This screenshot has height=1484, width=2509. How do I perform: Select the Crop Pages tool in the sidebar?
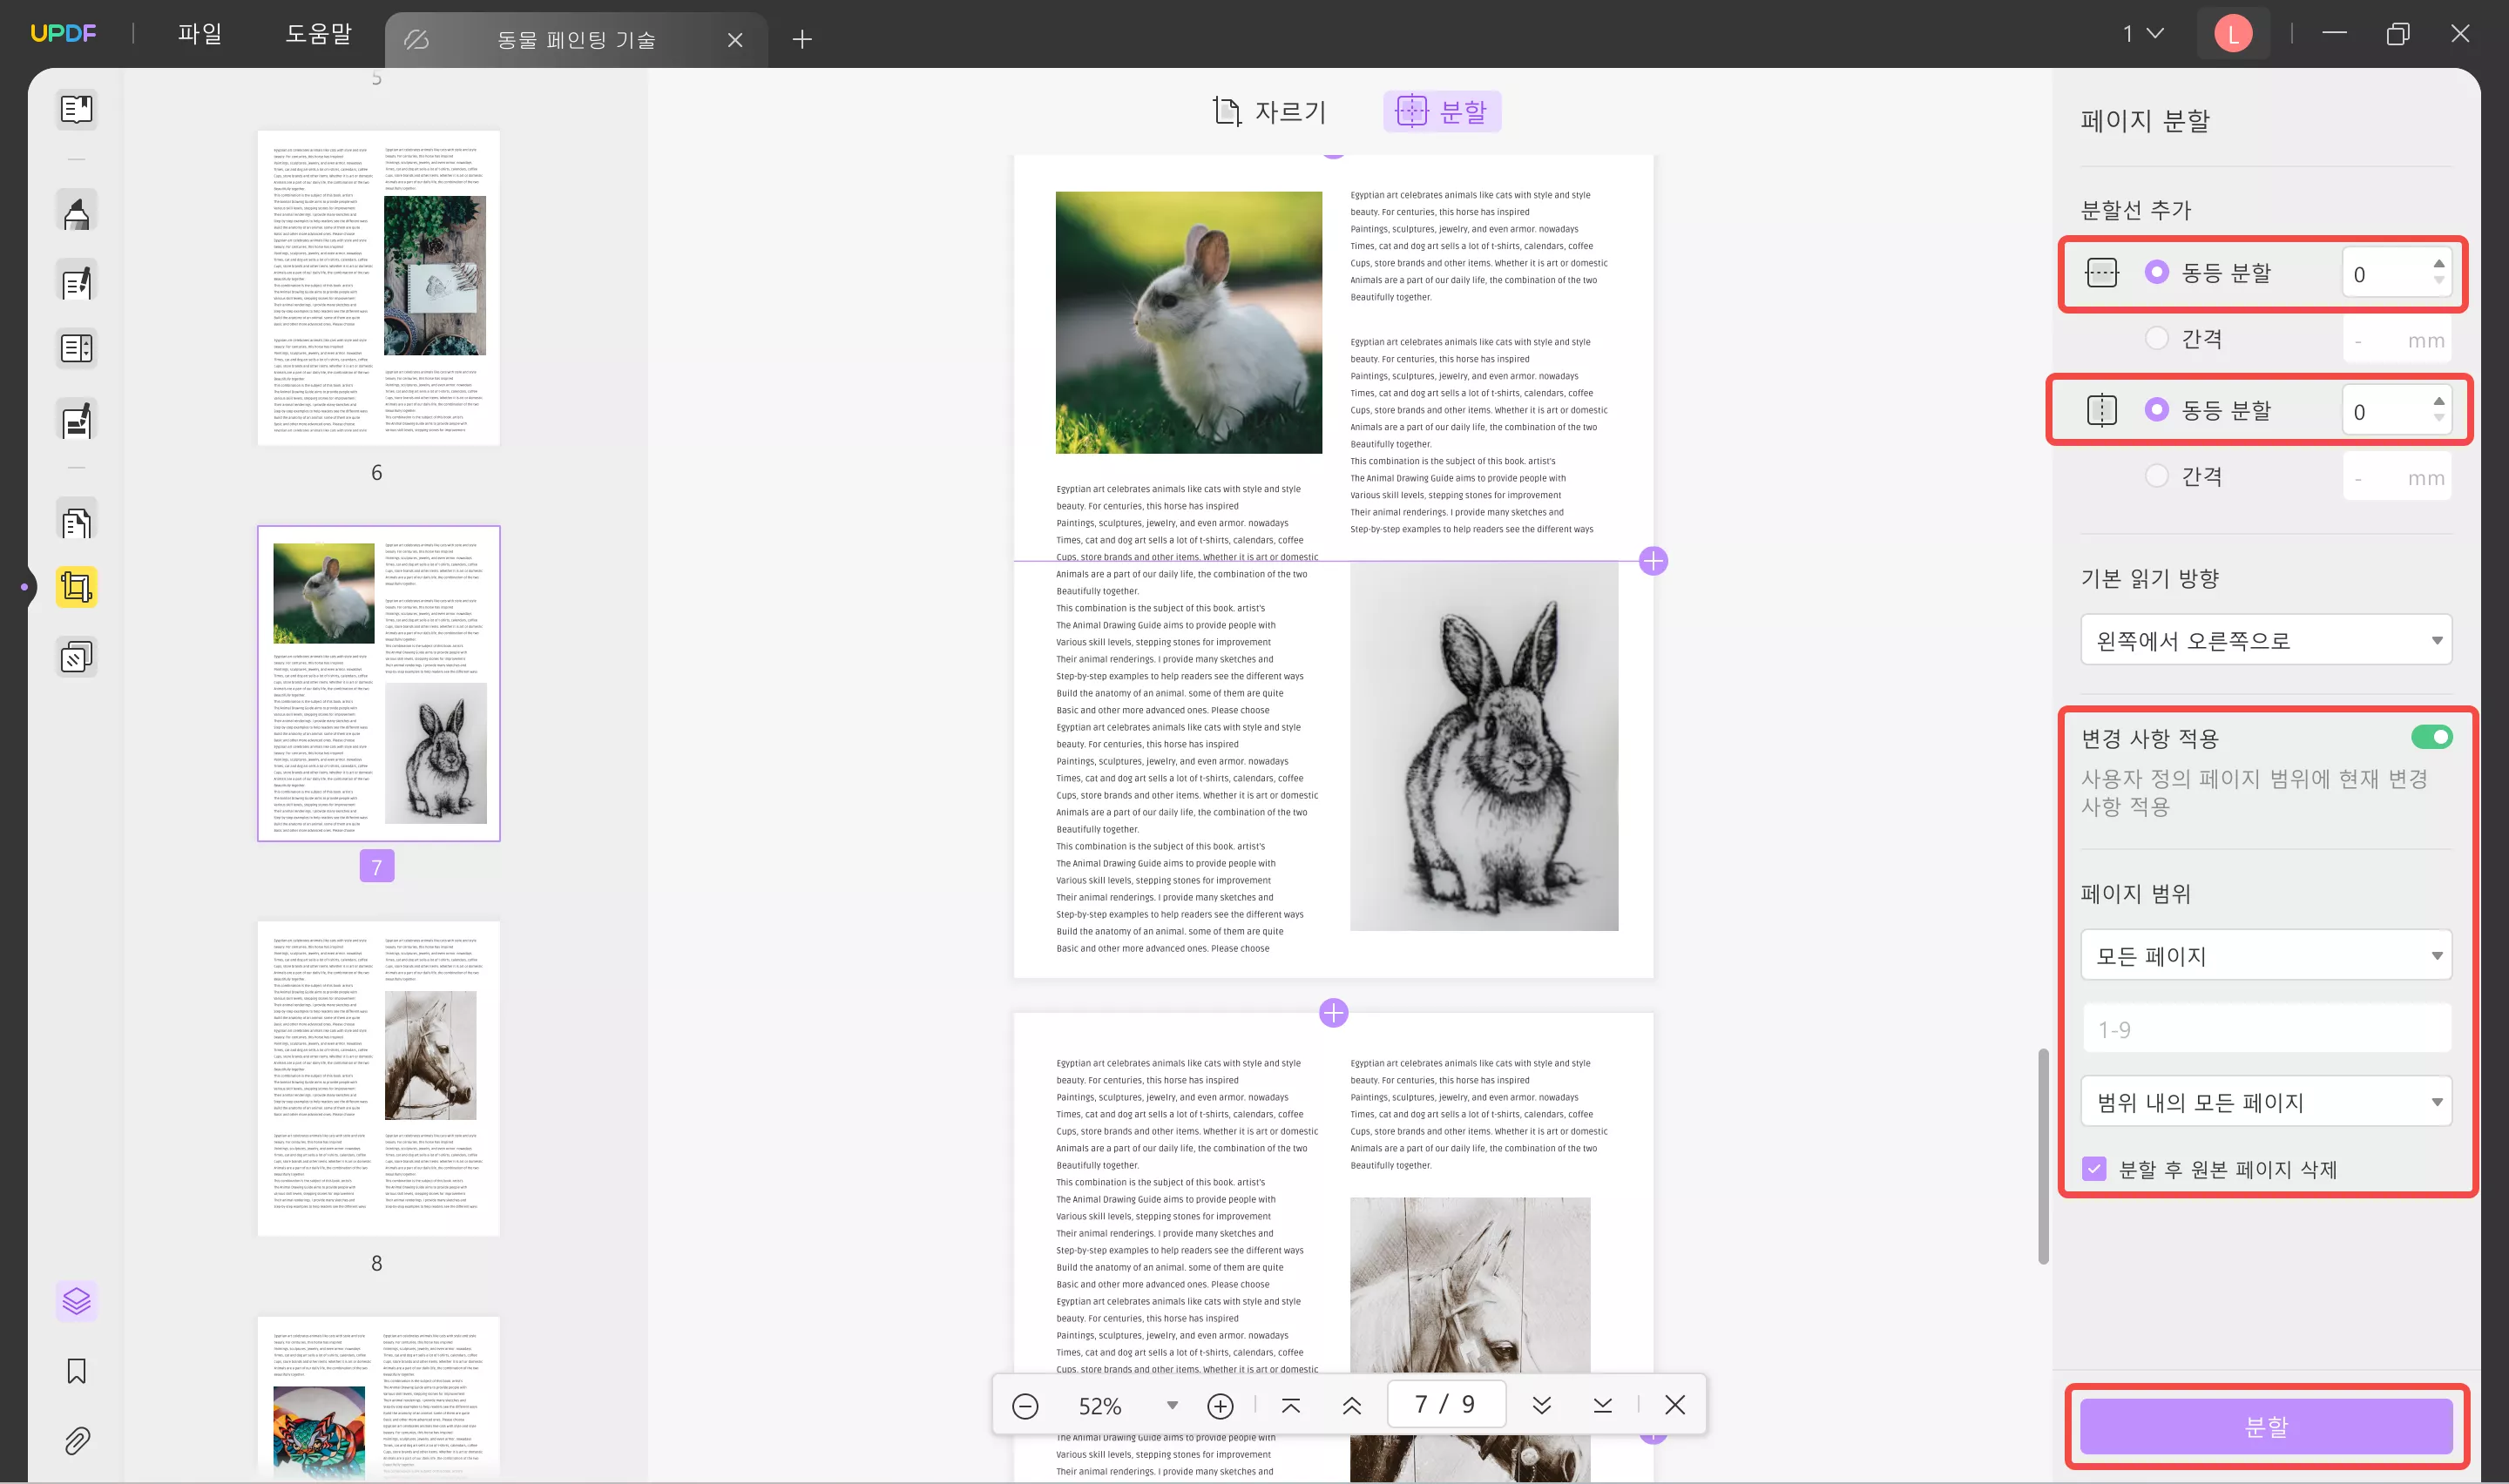click(x=77, y=587)
